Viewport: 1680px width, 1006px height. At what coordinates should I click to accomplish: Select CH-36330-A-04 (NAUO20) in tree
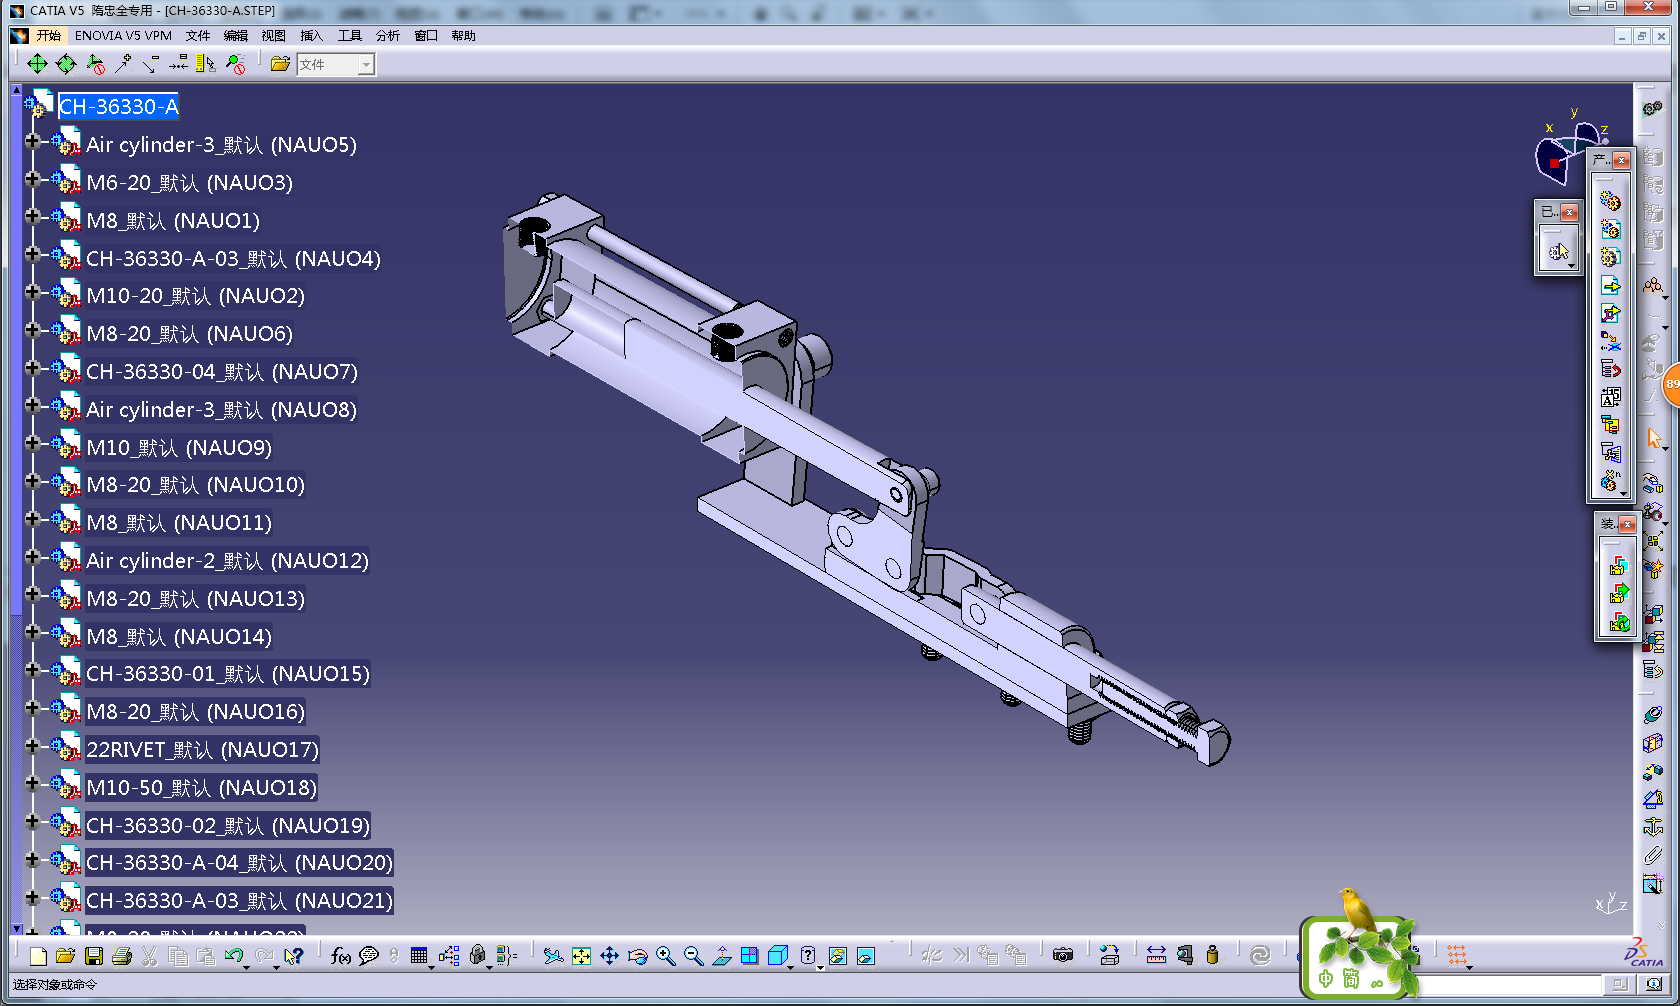[x=239, y=863]
